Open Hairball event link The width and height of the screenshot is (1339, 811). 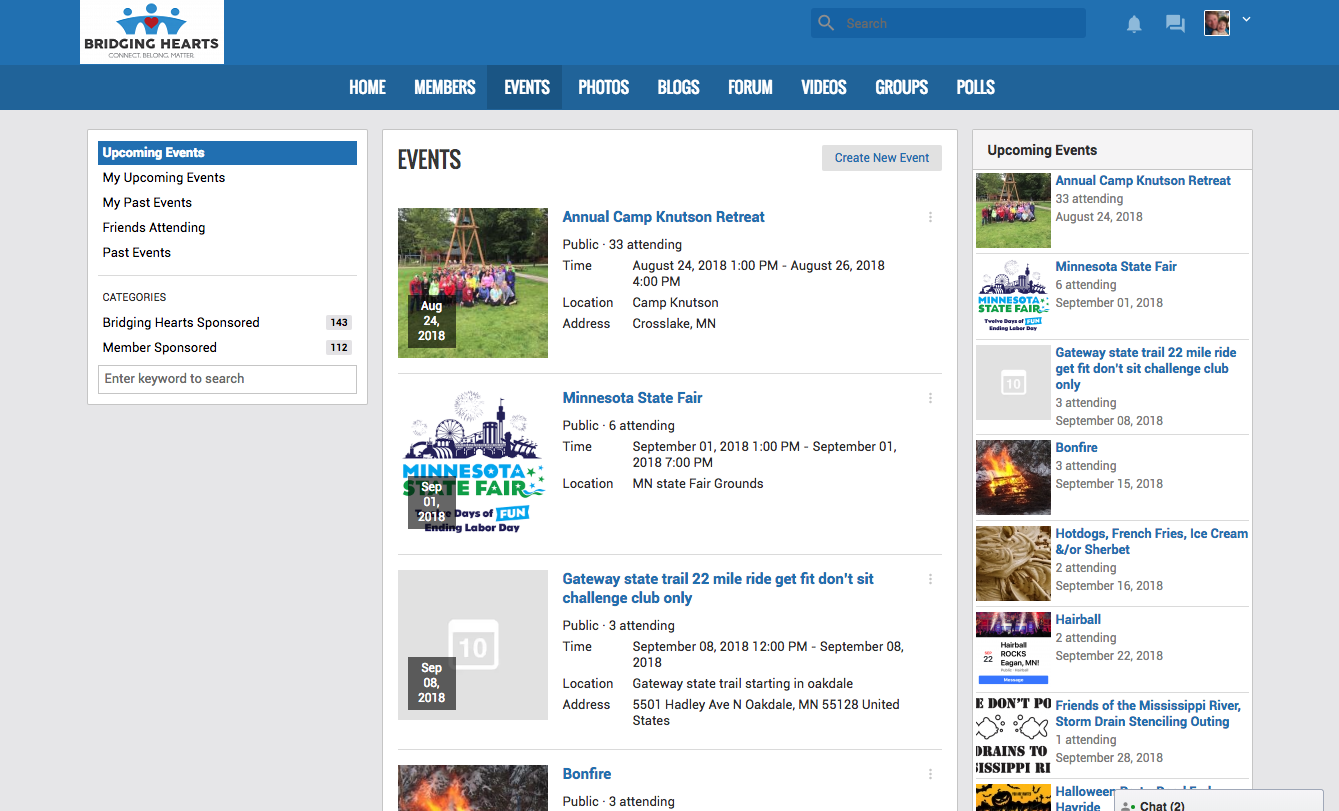pos(1078,620)
